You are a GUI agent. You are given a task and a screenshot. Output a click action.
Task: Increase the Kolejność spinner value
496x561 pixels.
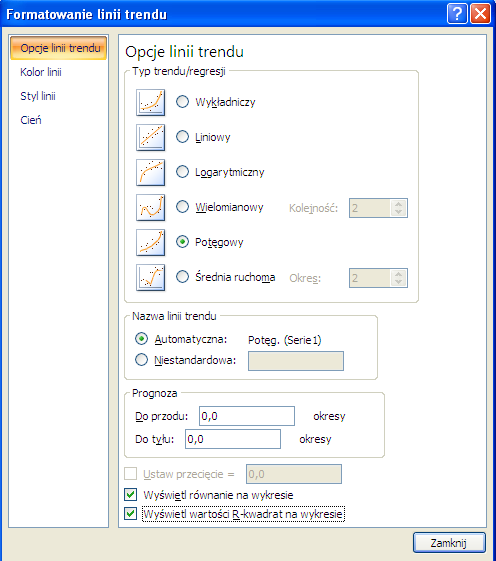click(398, 204)
